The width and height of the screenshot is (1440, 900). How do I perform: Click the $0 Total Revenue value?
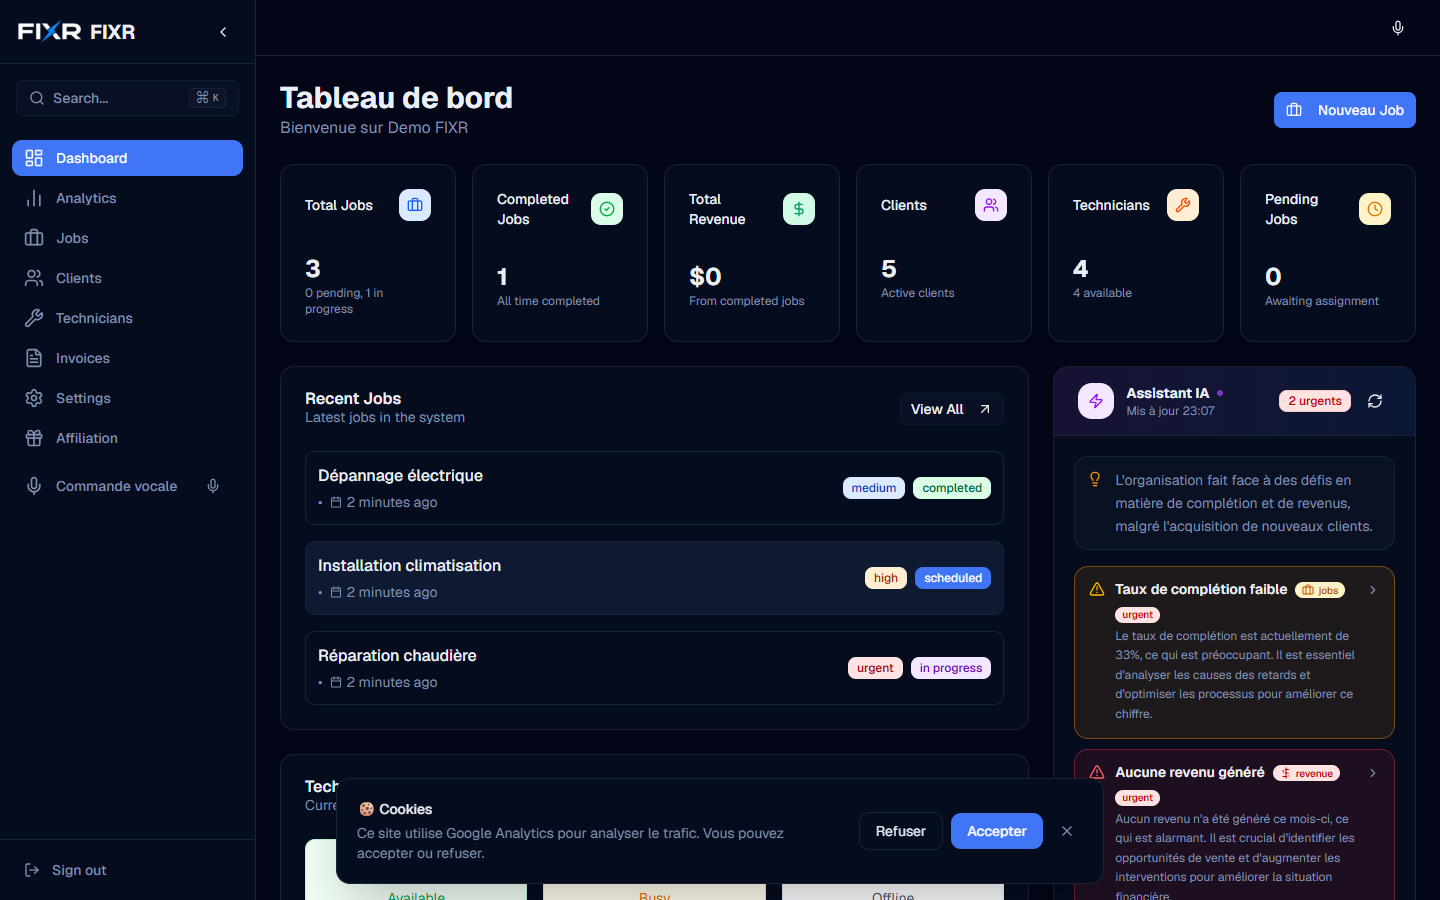pos(705,277)
